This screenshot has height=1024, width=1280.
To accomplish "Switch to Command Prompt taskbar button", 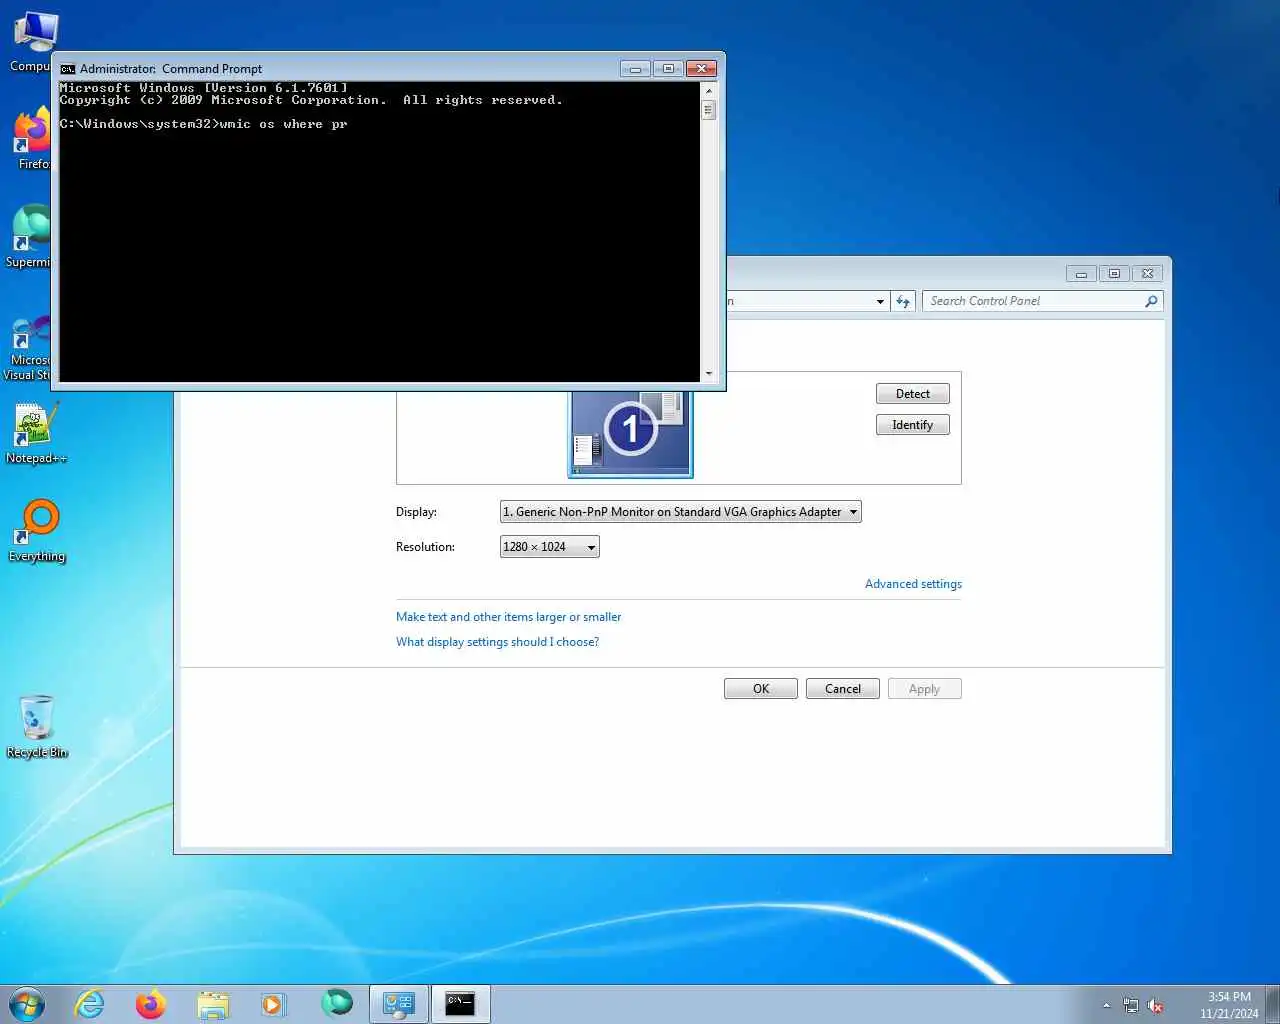I will (x=460, y=1004).
